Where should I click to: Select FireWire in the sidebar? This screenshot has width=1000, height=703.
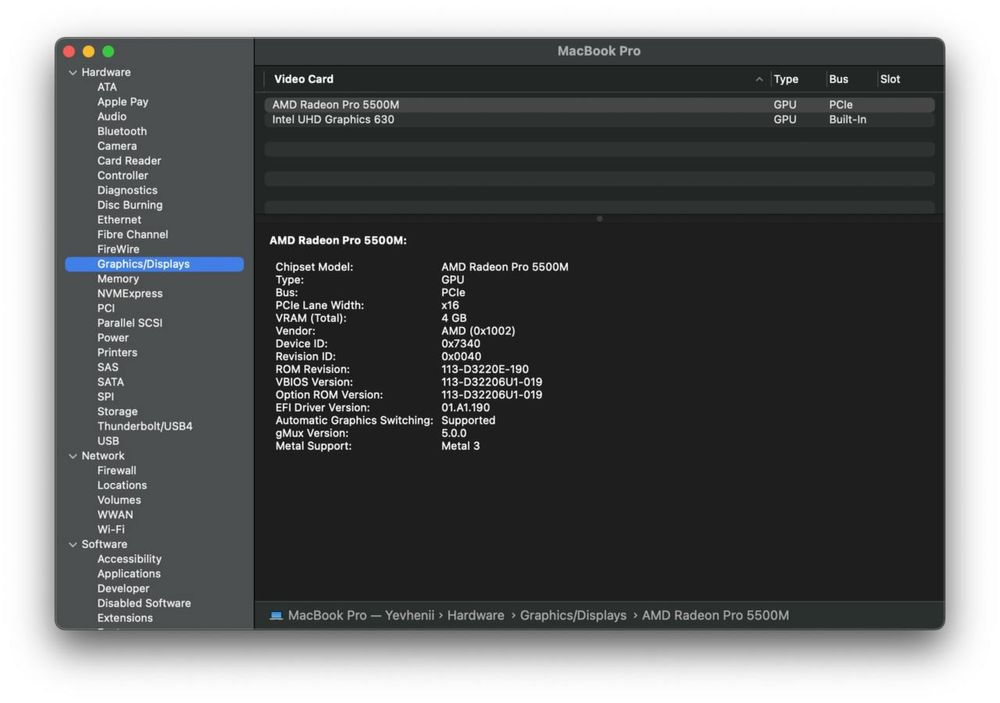(118, 249)
